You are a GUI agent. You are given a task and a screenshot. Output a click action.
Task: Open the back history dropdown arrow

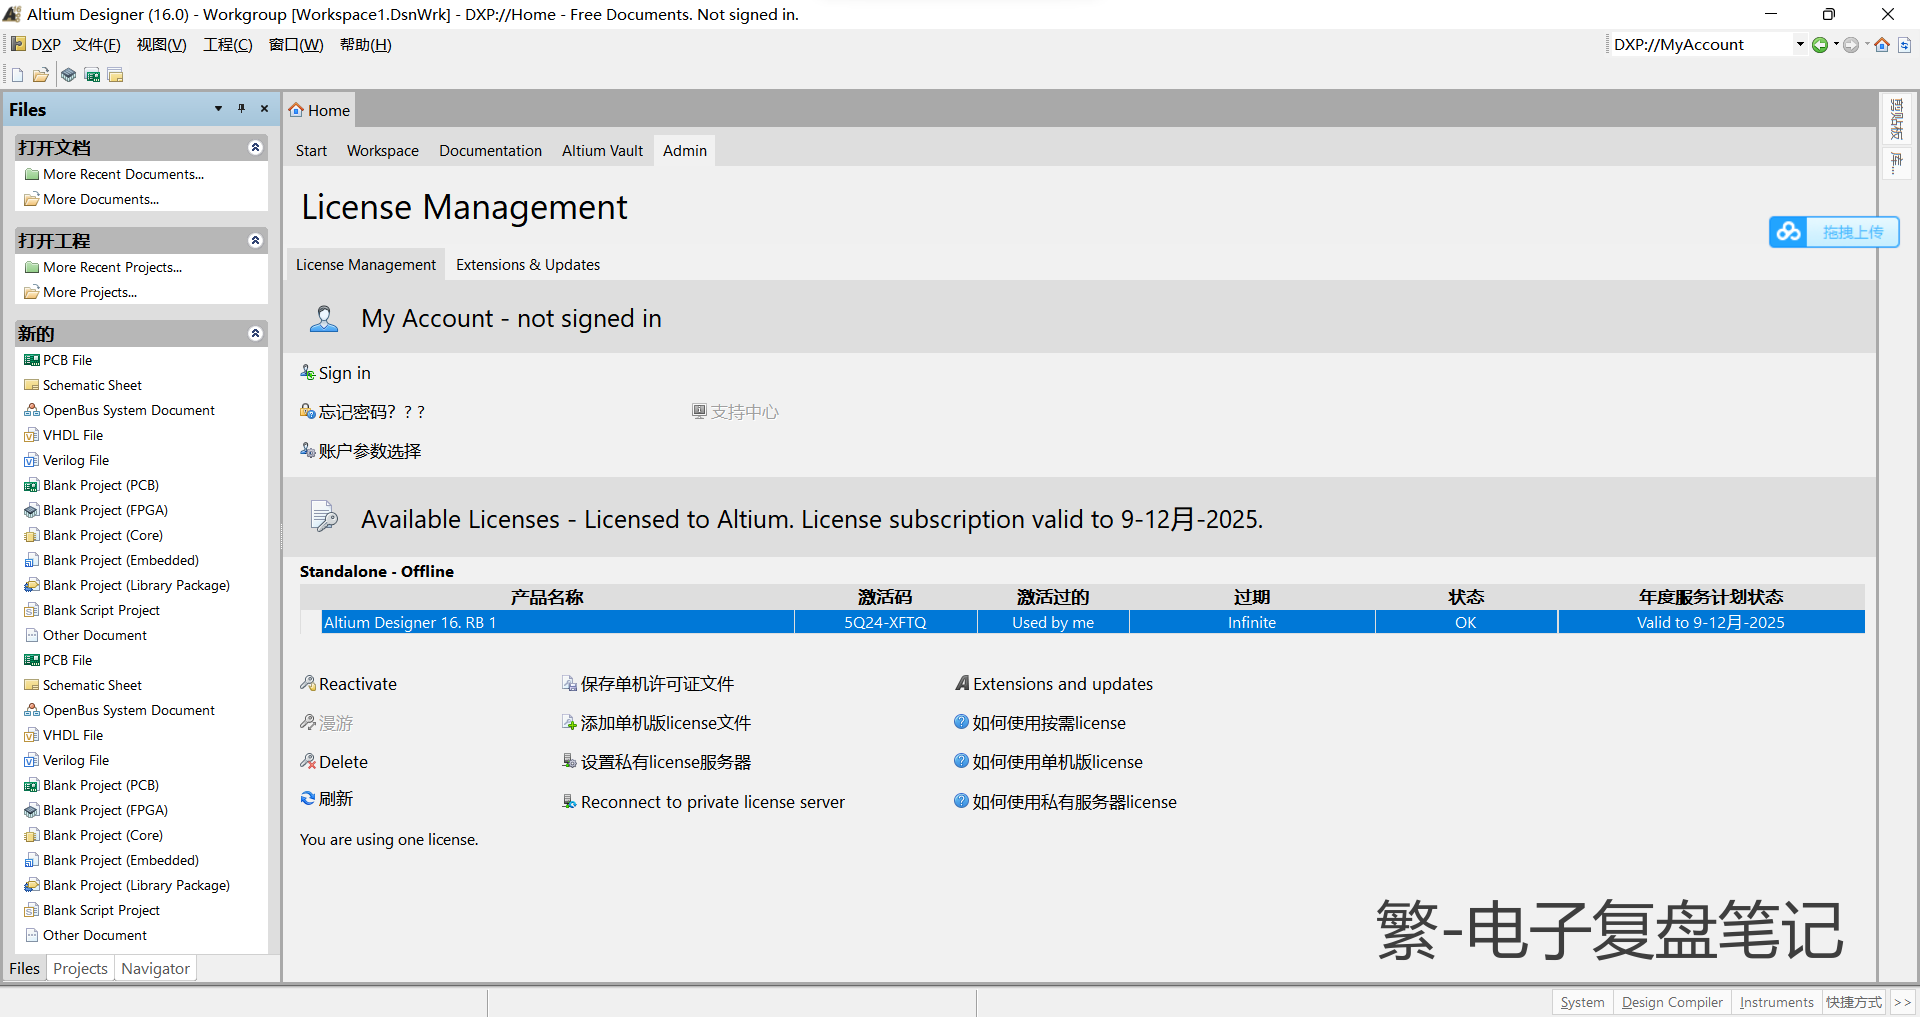1836,44
